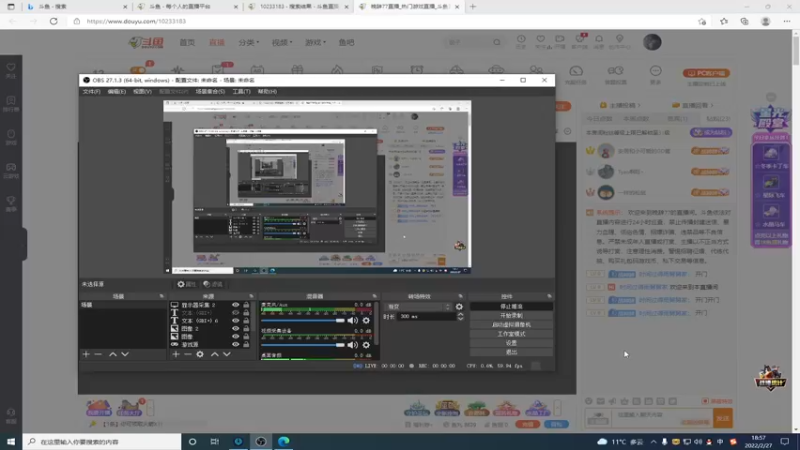Move source down in sources toolbar
The height and width of the screenshot is (450, 800).
227,354
